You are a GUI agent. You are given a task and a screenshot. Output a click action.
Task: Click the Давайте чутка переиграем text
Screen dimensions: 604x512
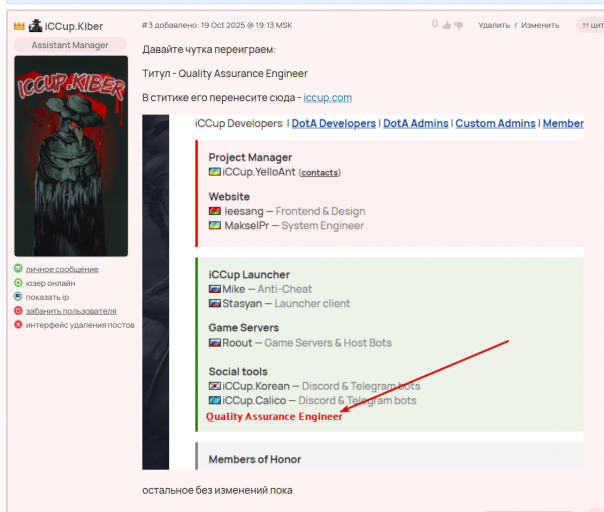click(x=209, y=50)
